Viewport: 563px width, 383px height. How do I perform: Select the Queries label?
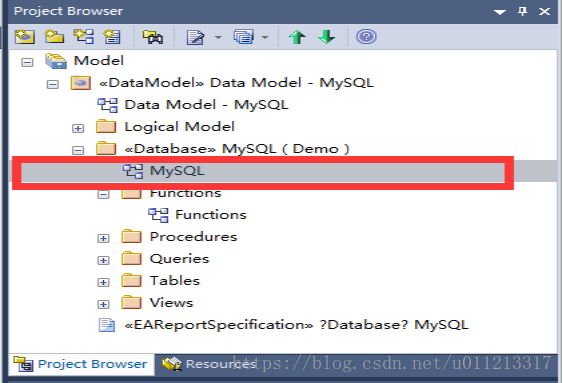(x=180, y=259)
